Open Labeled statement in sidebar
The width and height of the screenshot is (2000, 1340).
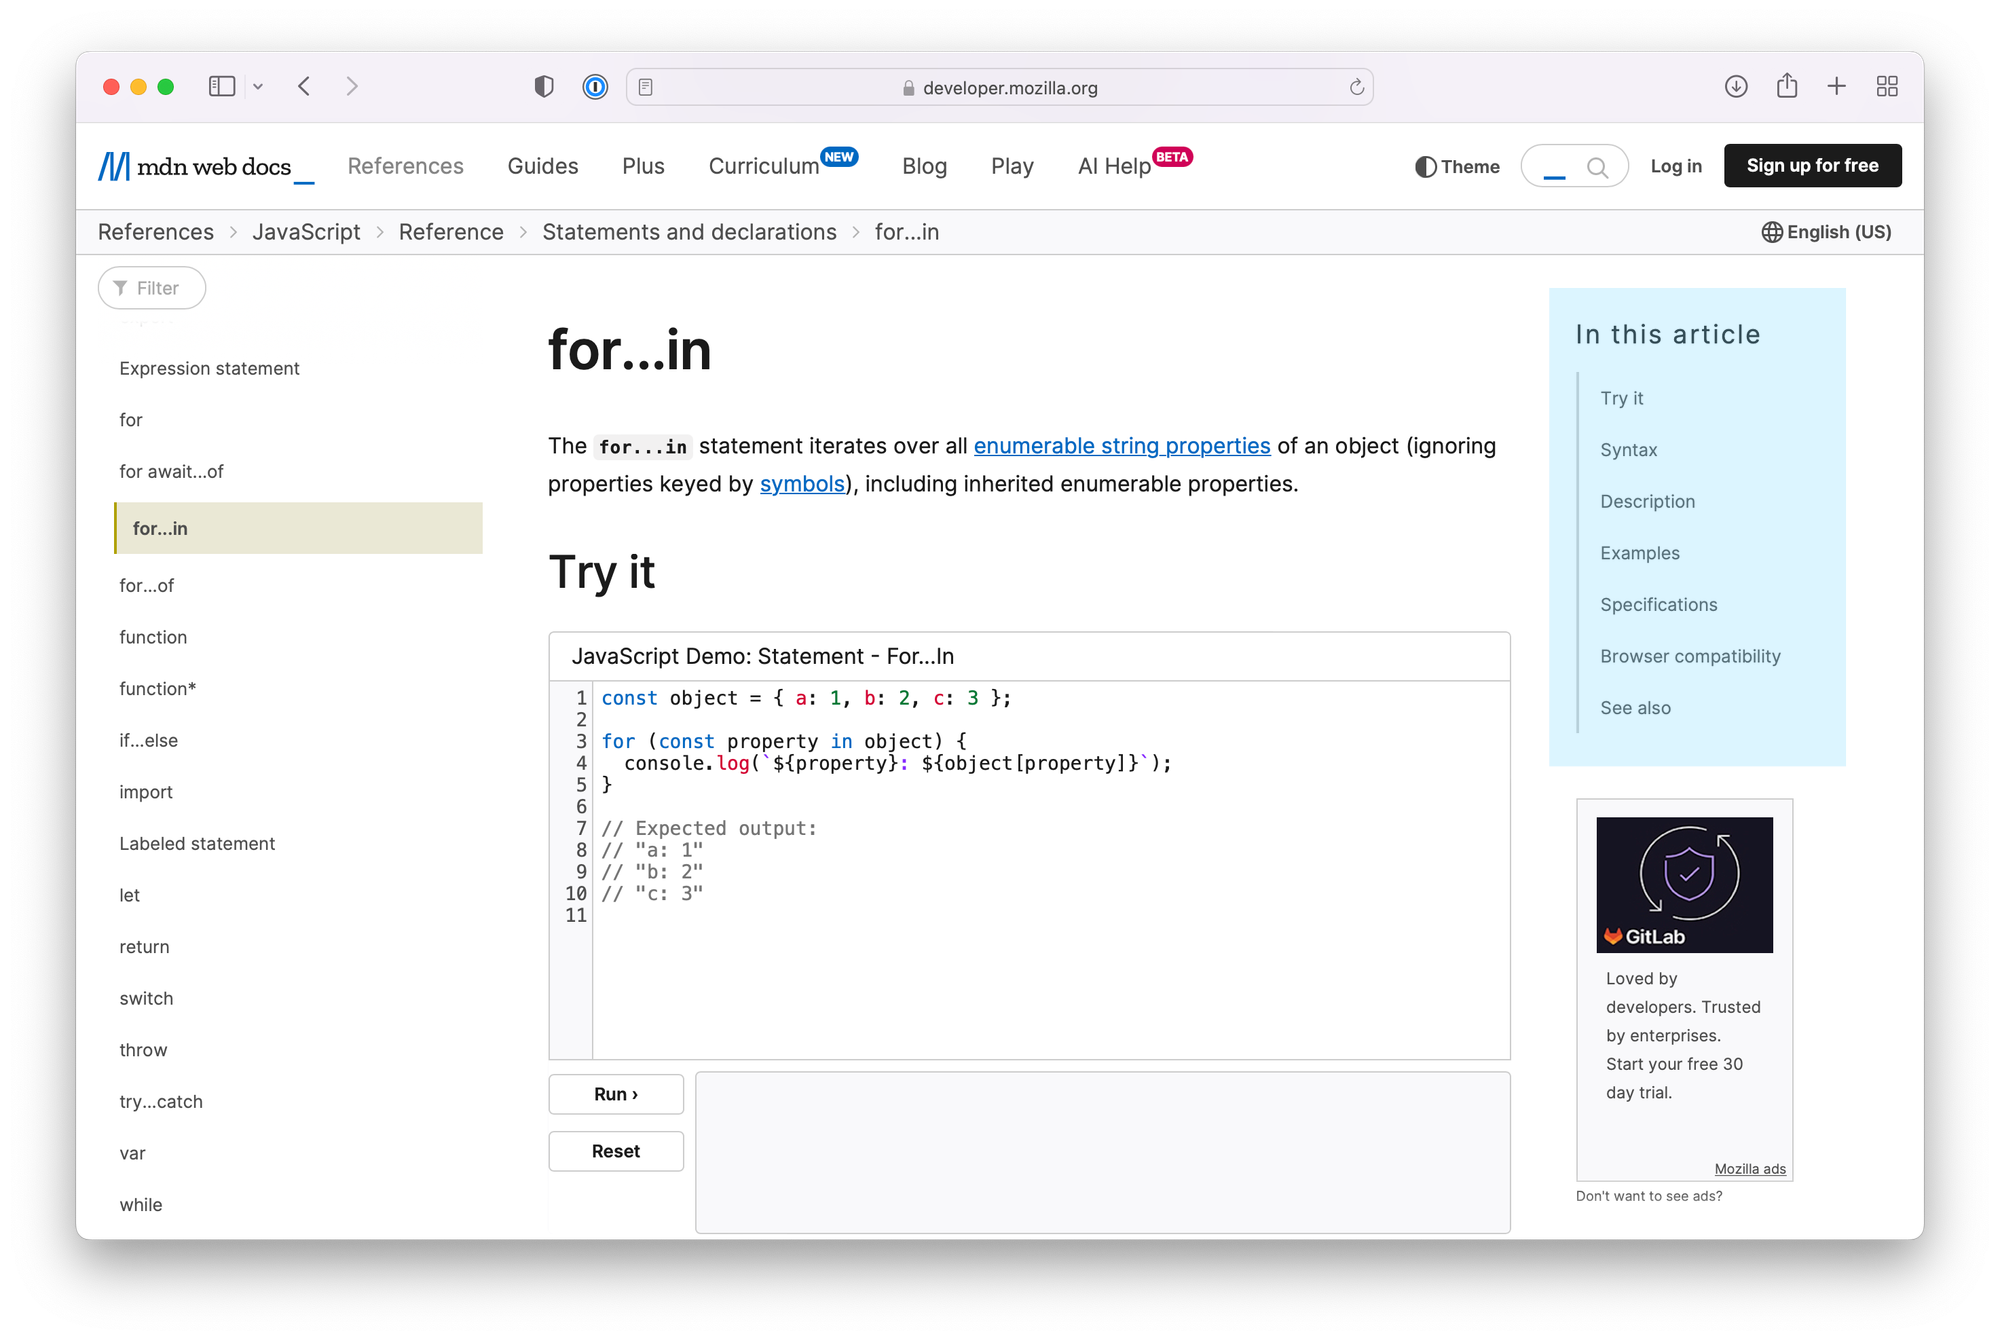tap(197, 843)
